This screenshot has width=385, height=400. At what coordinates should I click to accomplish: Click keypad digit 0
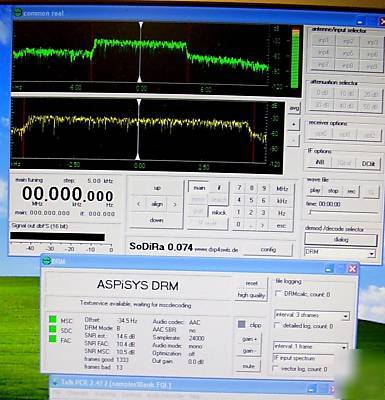pyautogui.click(x=238, y=224)
